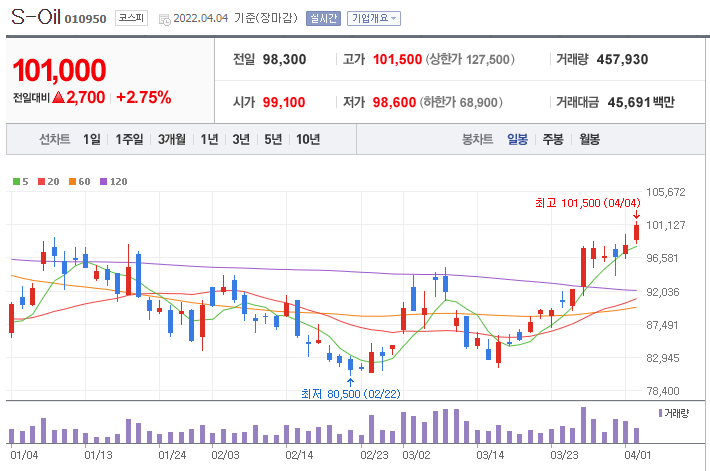Click the 전일 value 98,300
This screenshot has width=710, height=471.
(284, 59)
